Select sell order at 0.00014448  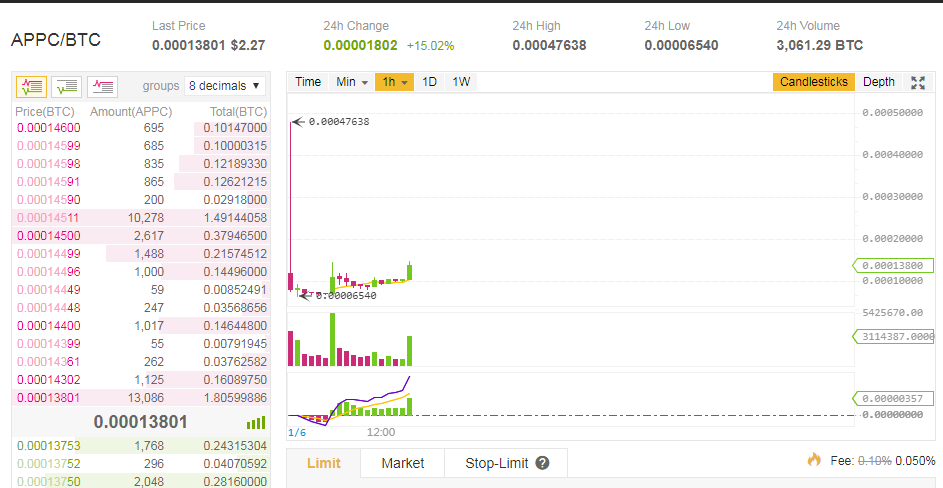pyautogui.click(x=141, y=308)
